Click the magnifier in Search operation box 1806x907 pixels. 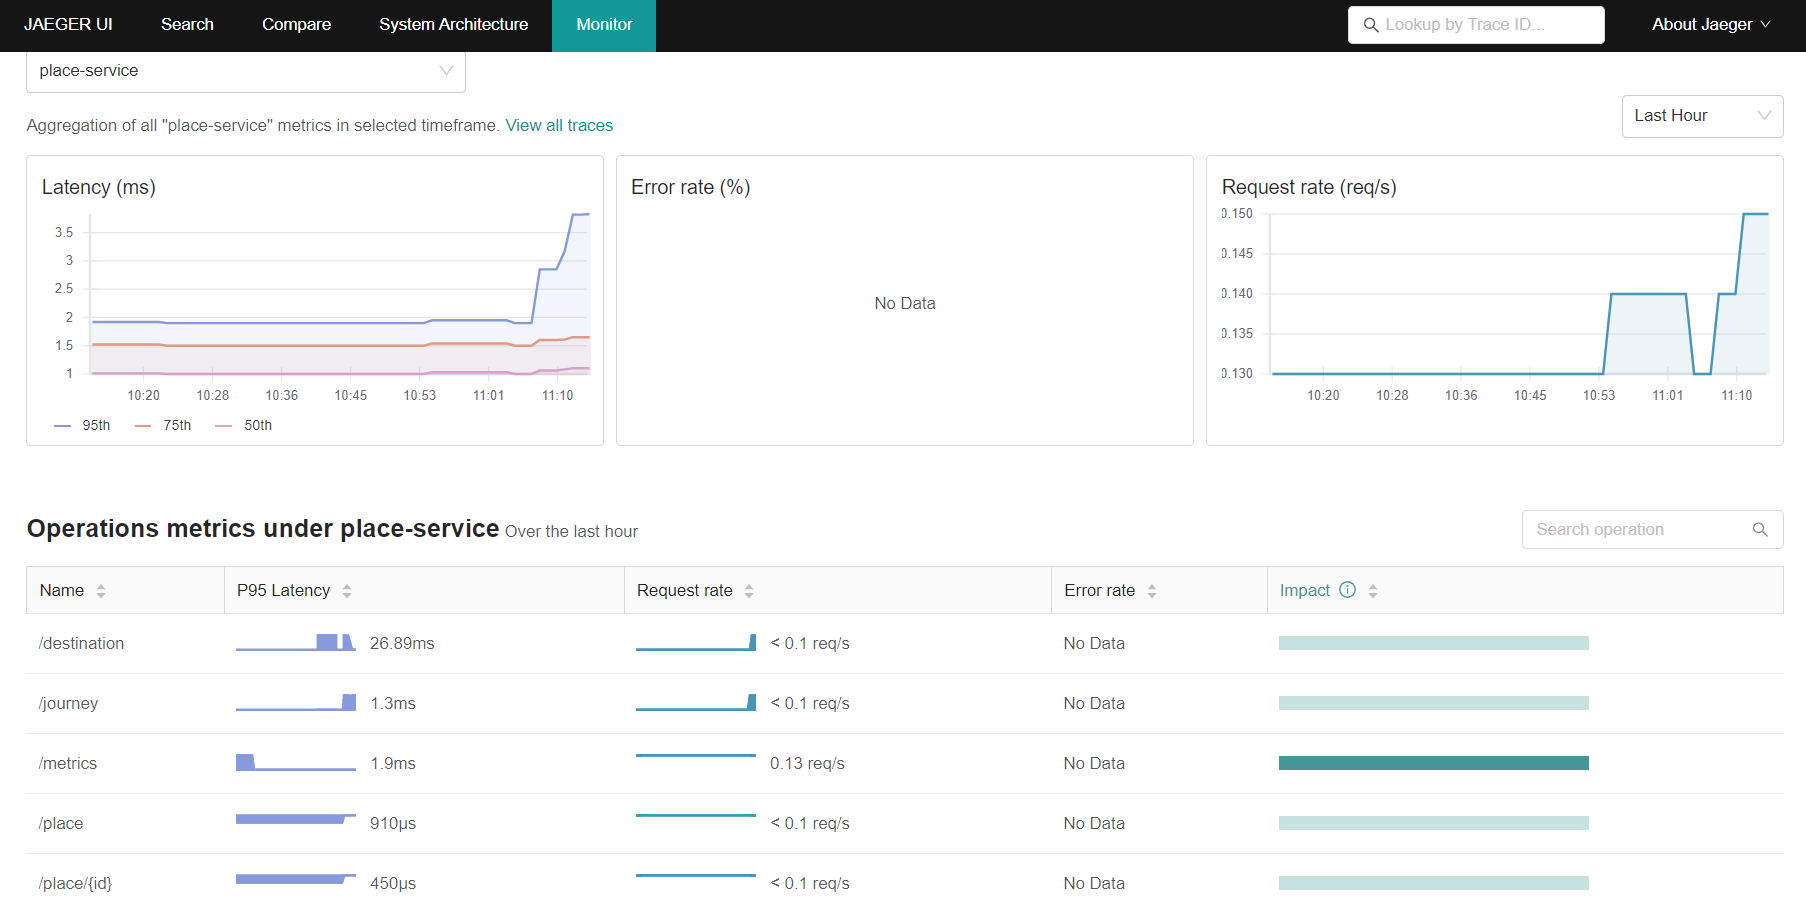[x=1760, y=529]
